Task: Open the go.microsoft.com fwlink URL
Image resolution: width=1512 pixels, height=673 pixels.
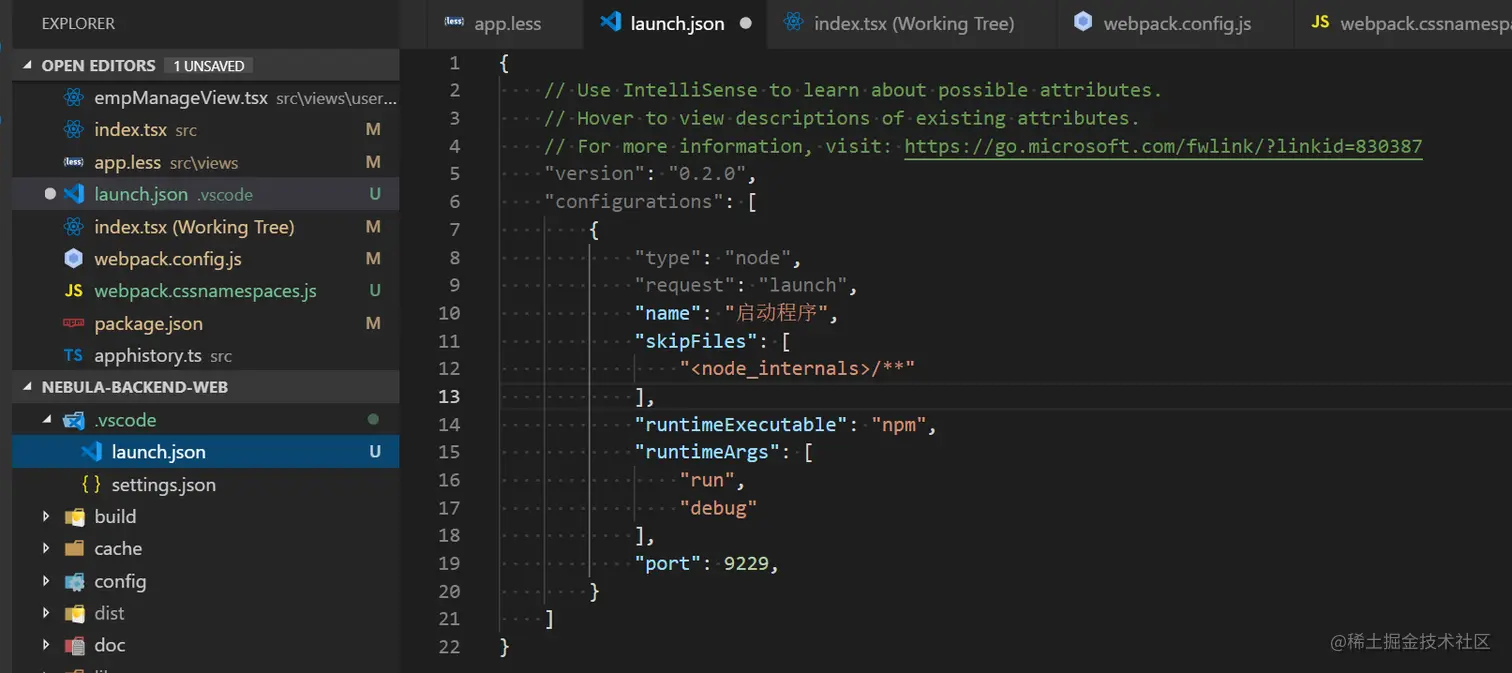Action: pyautogui.click(x=1163, y=146)
